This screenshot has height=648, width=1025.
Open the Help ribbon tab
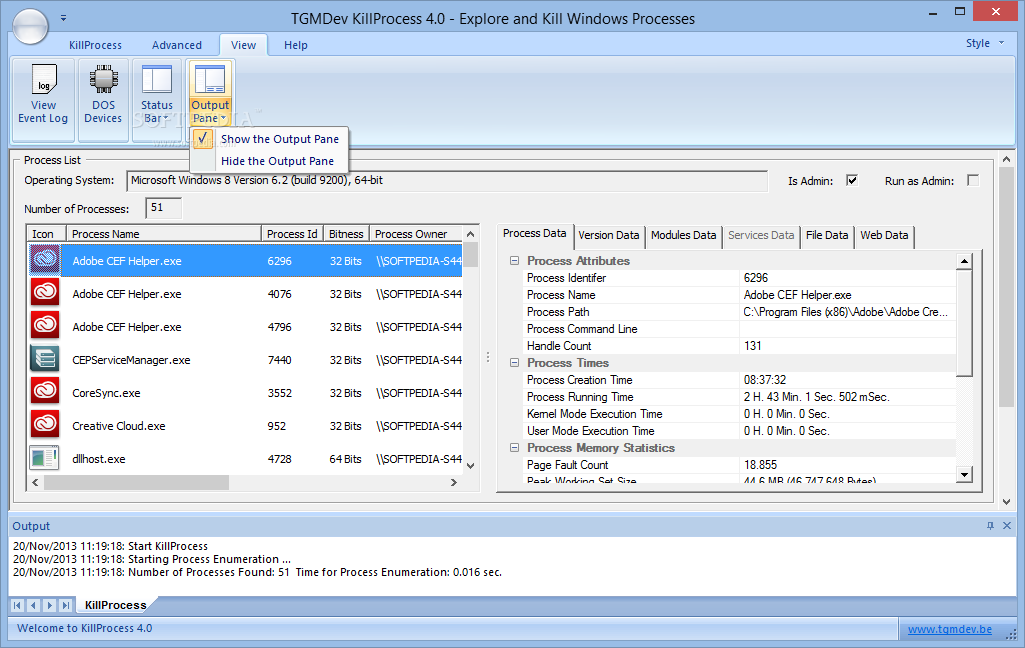[x=295, y=45]
